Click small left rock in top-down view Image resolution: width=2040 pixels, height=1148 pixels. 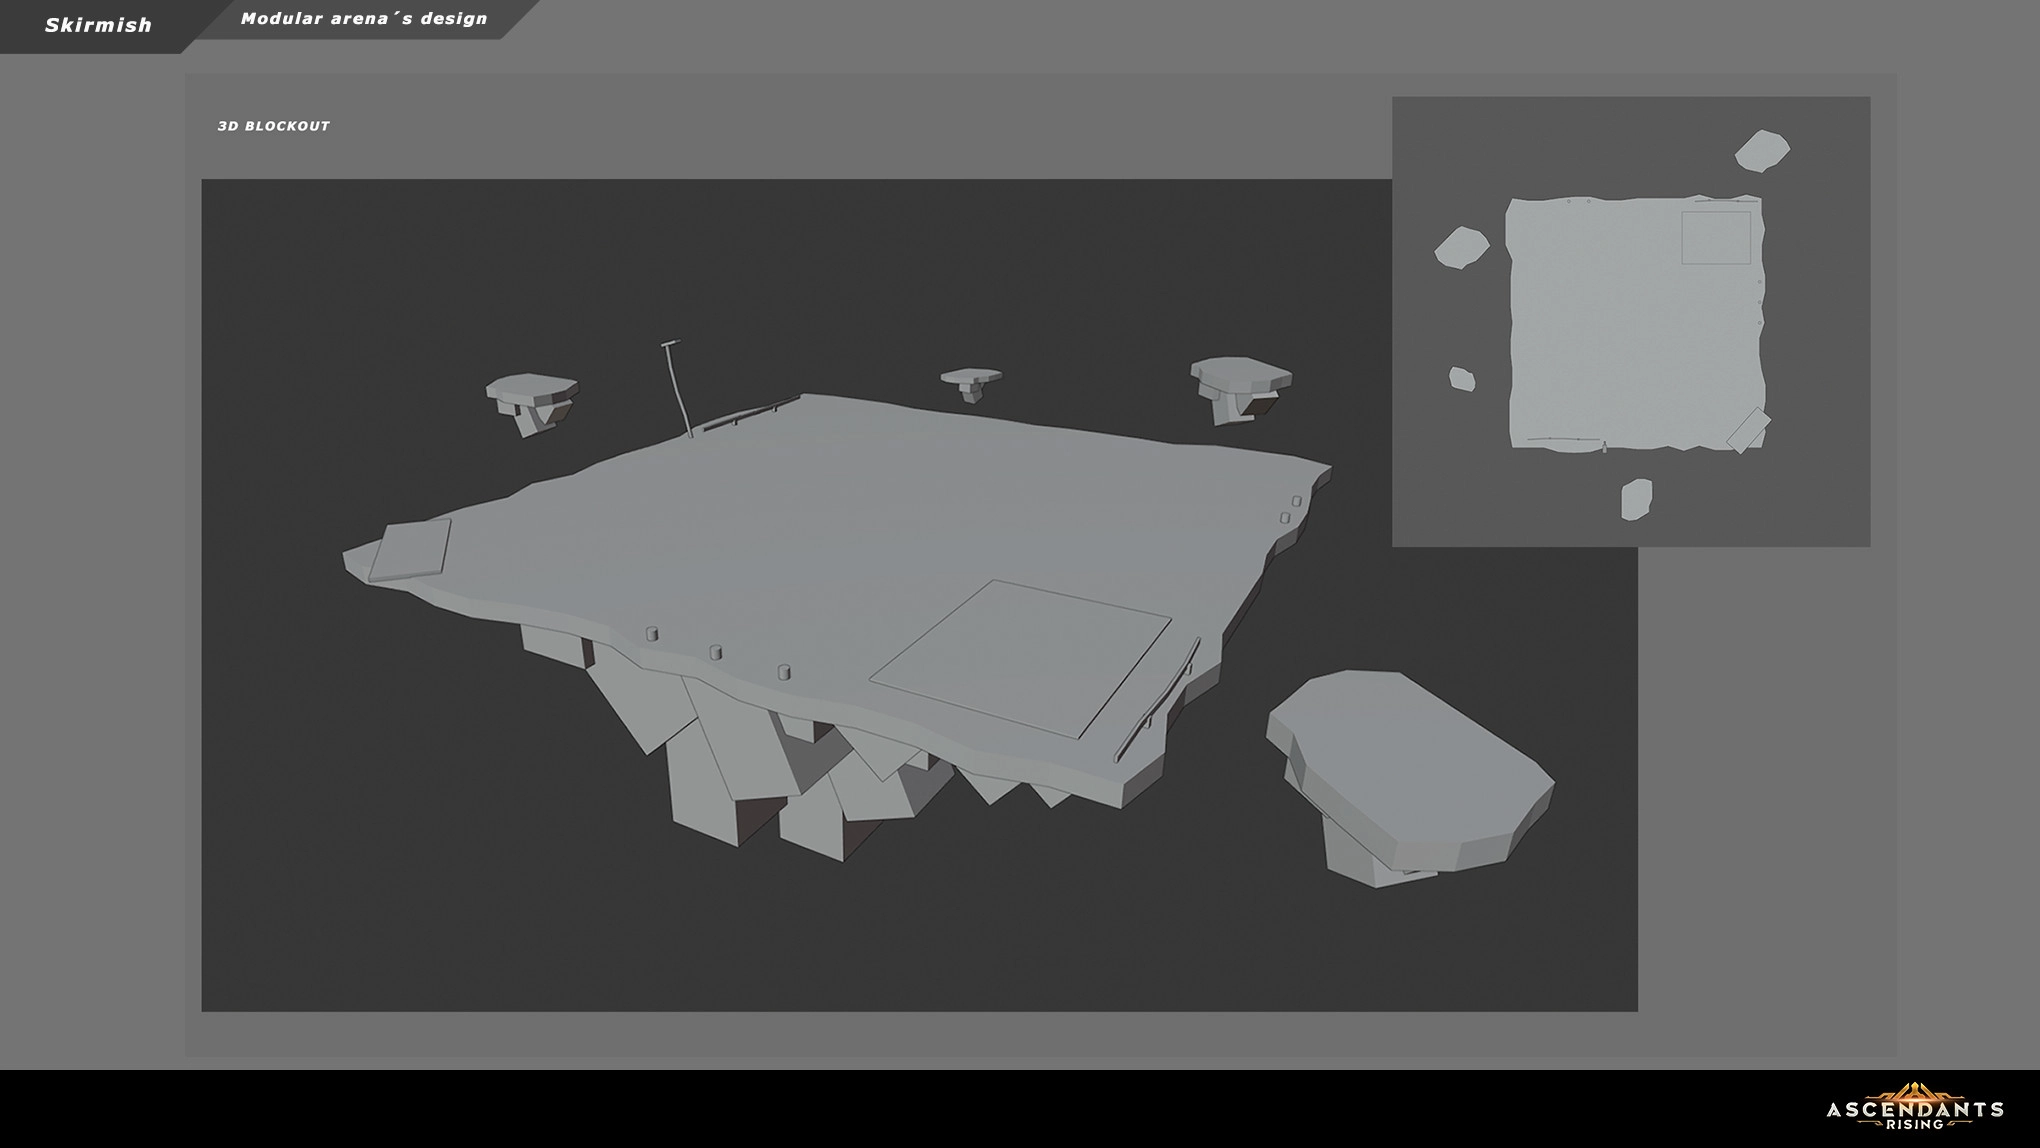point(1461,379)
